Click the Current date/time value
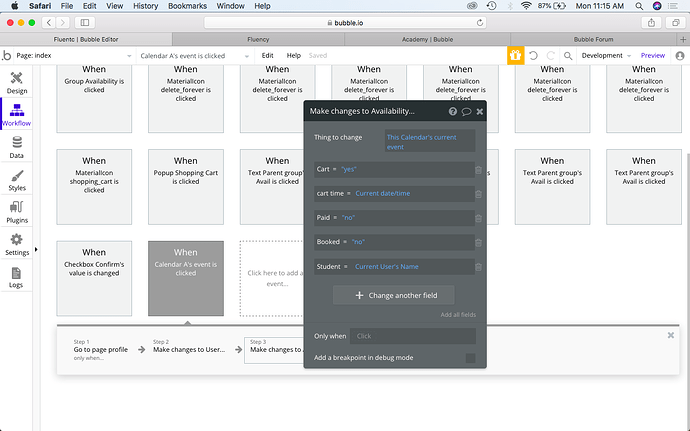This screenshot has height=431, width=690. click(x=382, y=193)
